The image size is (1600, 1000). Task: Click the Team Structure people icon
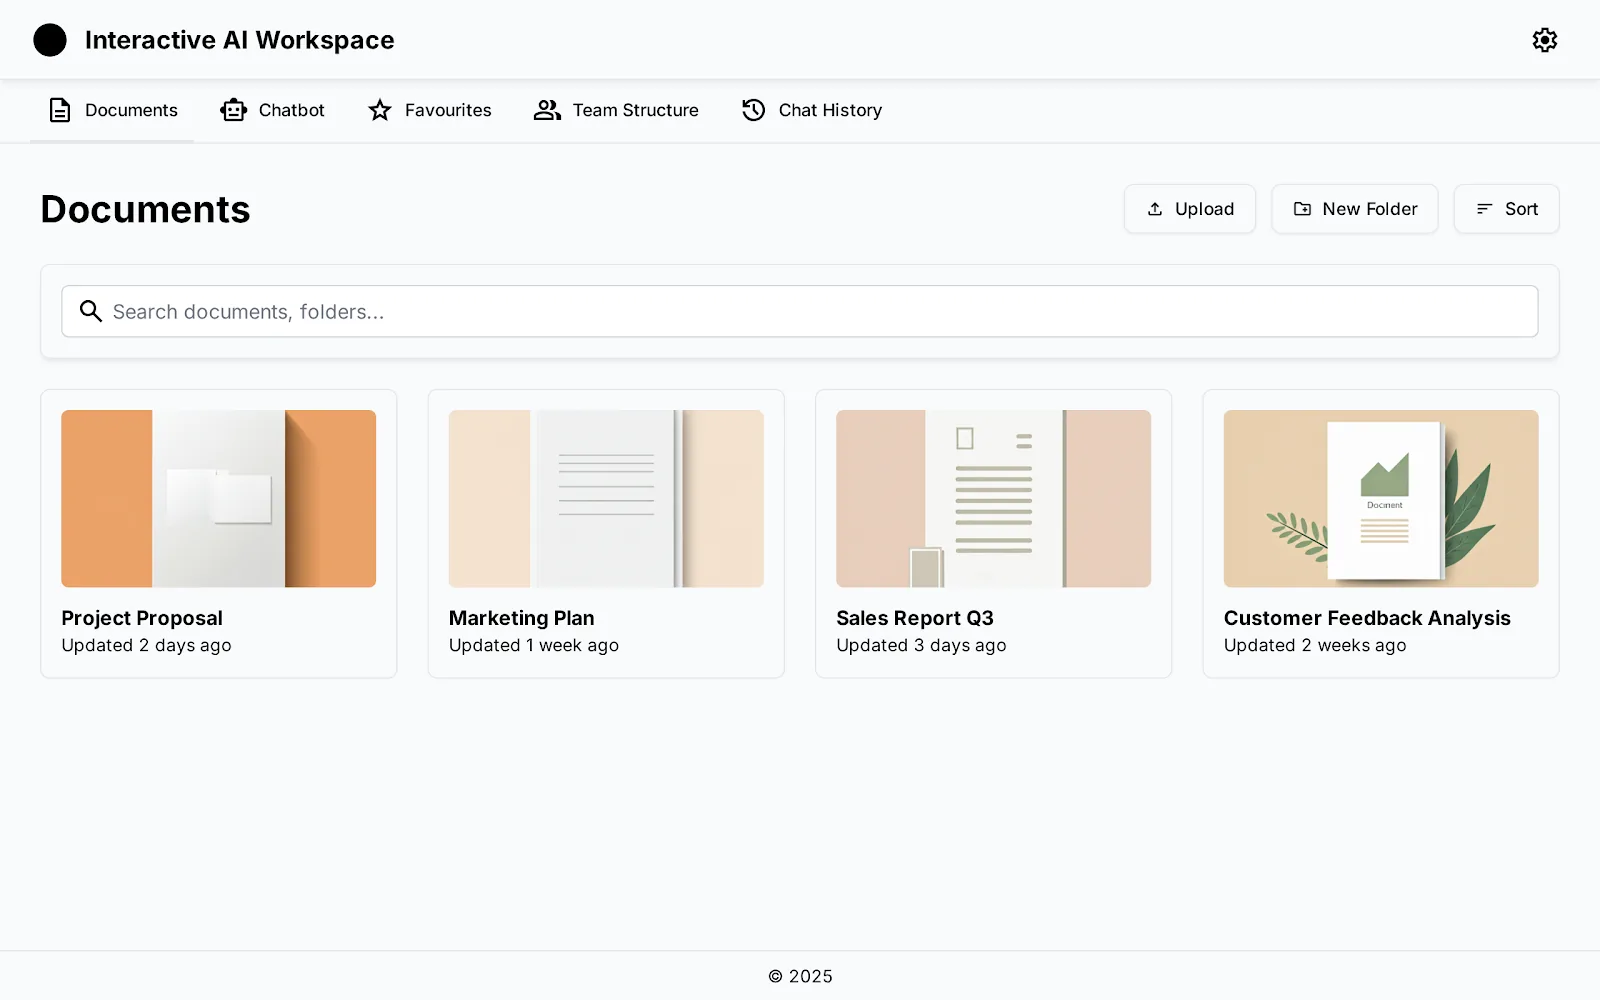coord(547,110)
